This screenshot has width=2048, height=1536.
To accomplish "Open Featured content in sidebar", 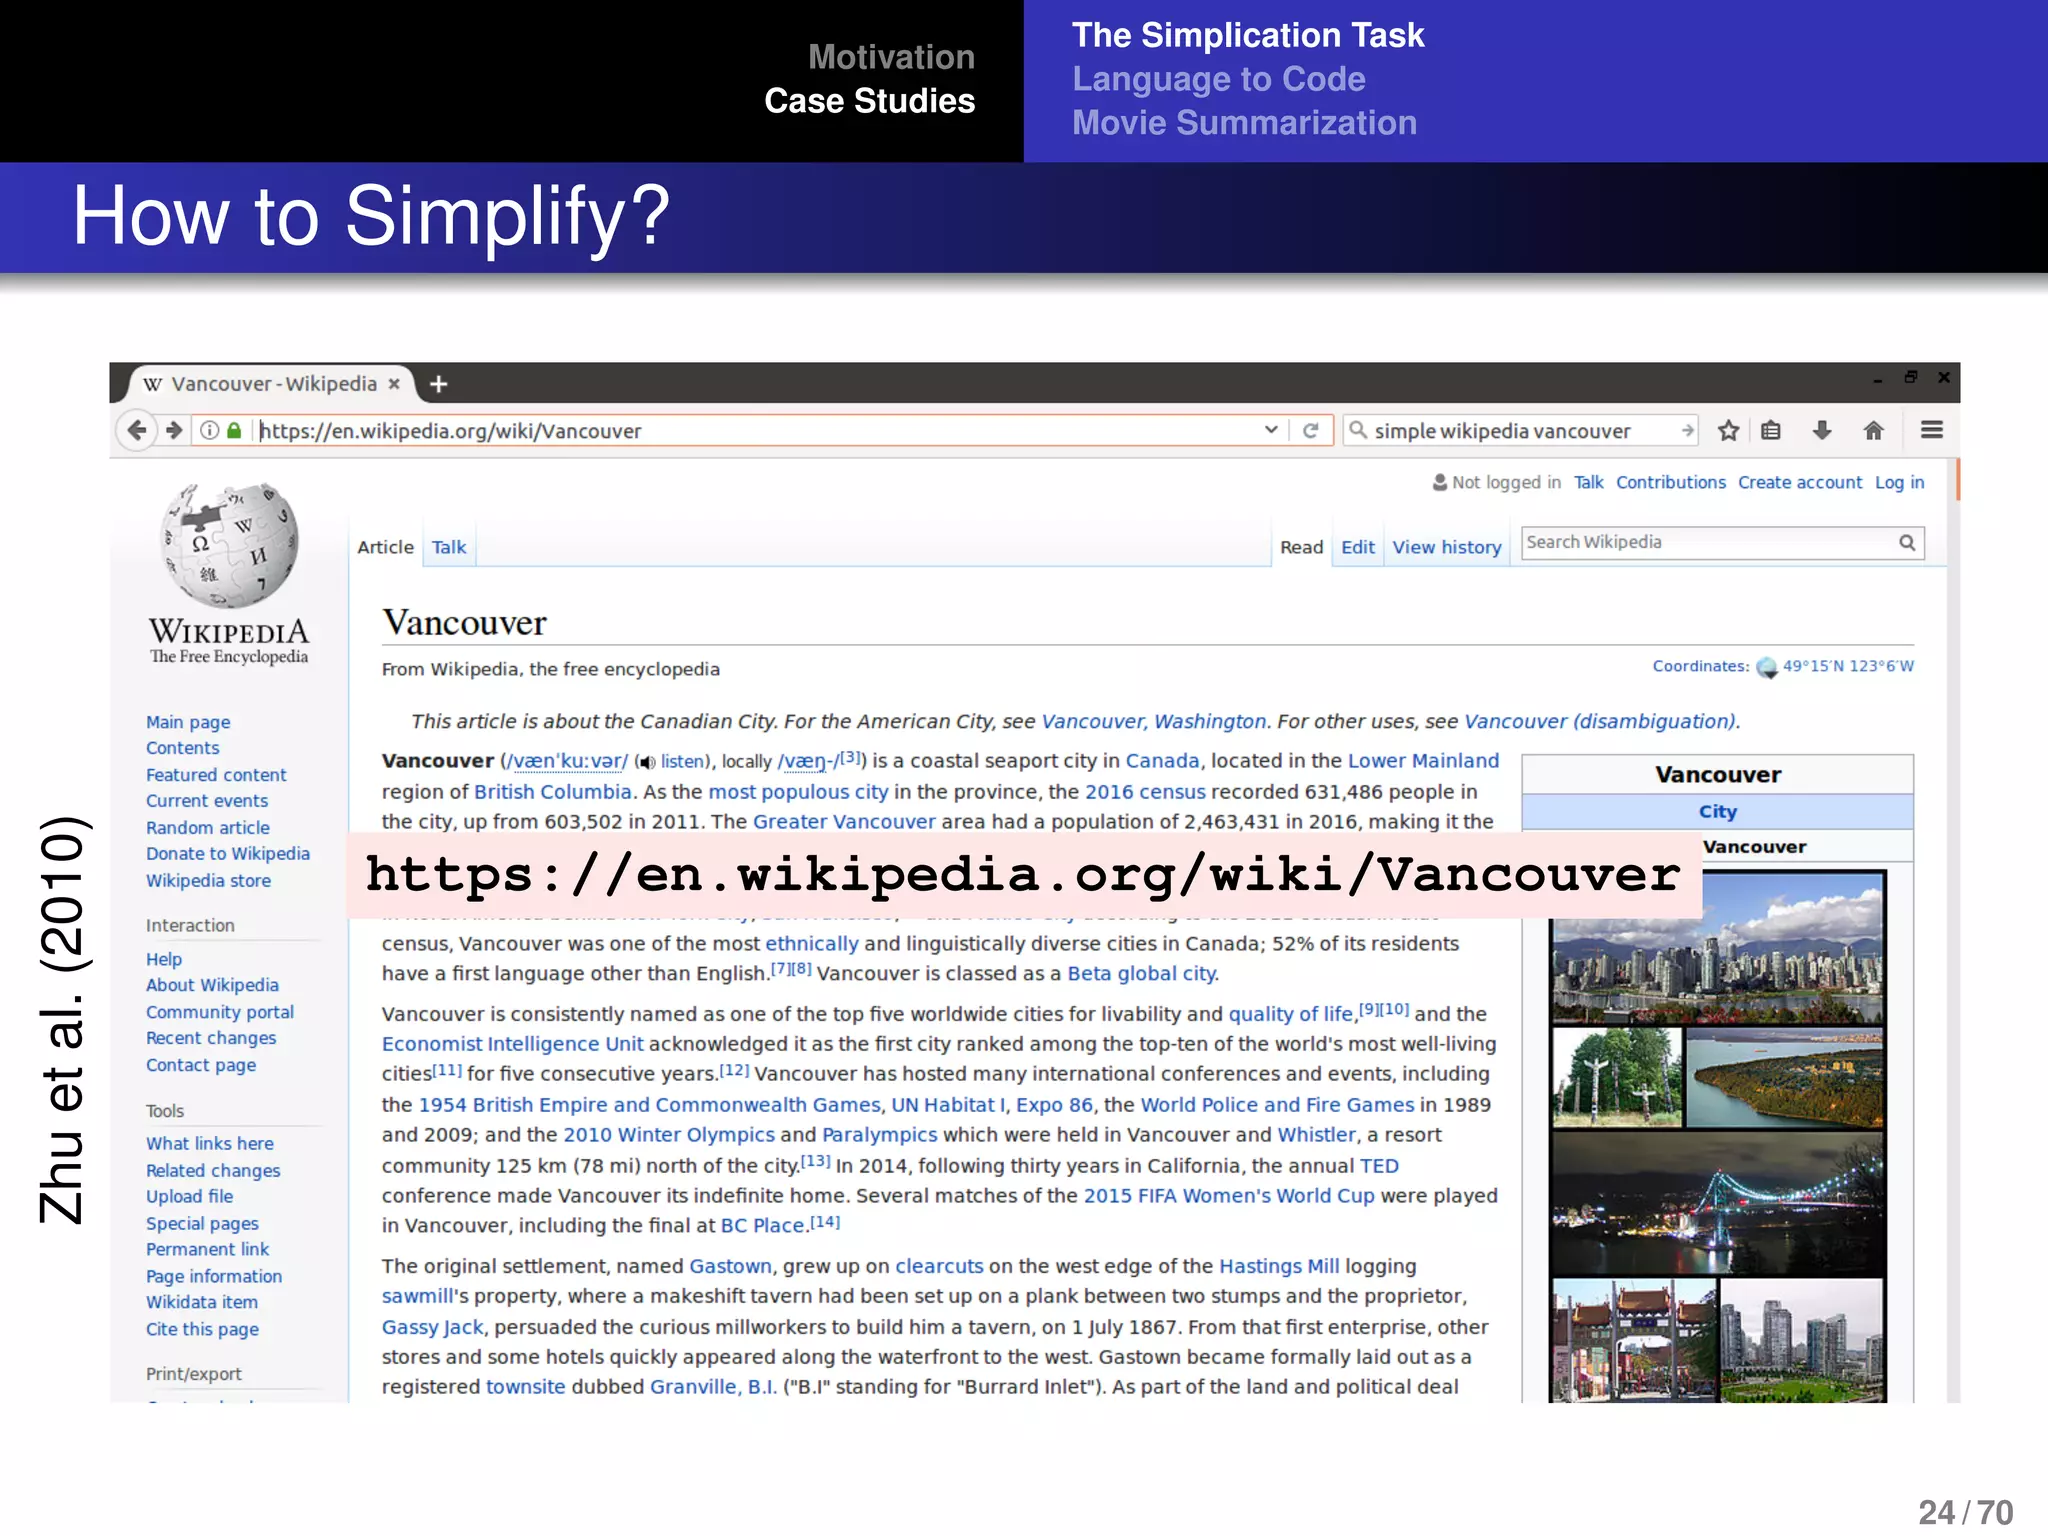I will click(x=216, y=775).
